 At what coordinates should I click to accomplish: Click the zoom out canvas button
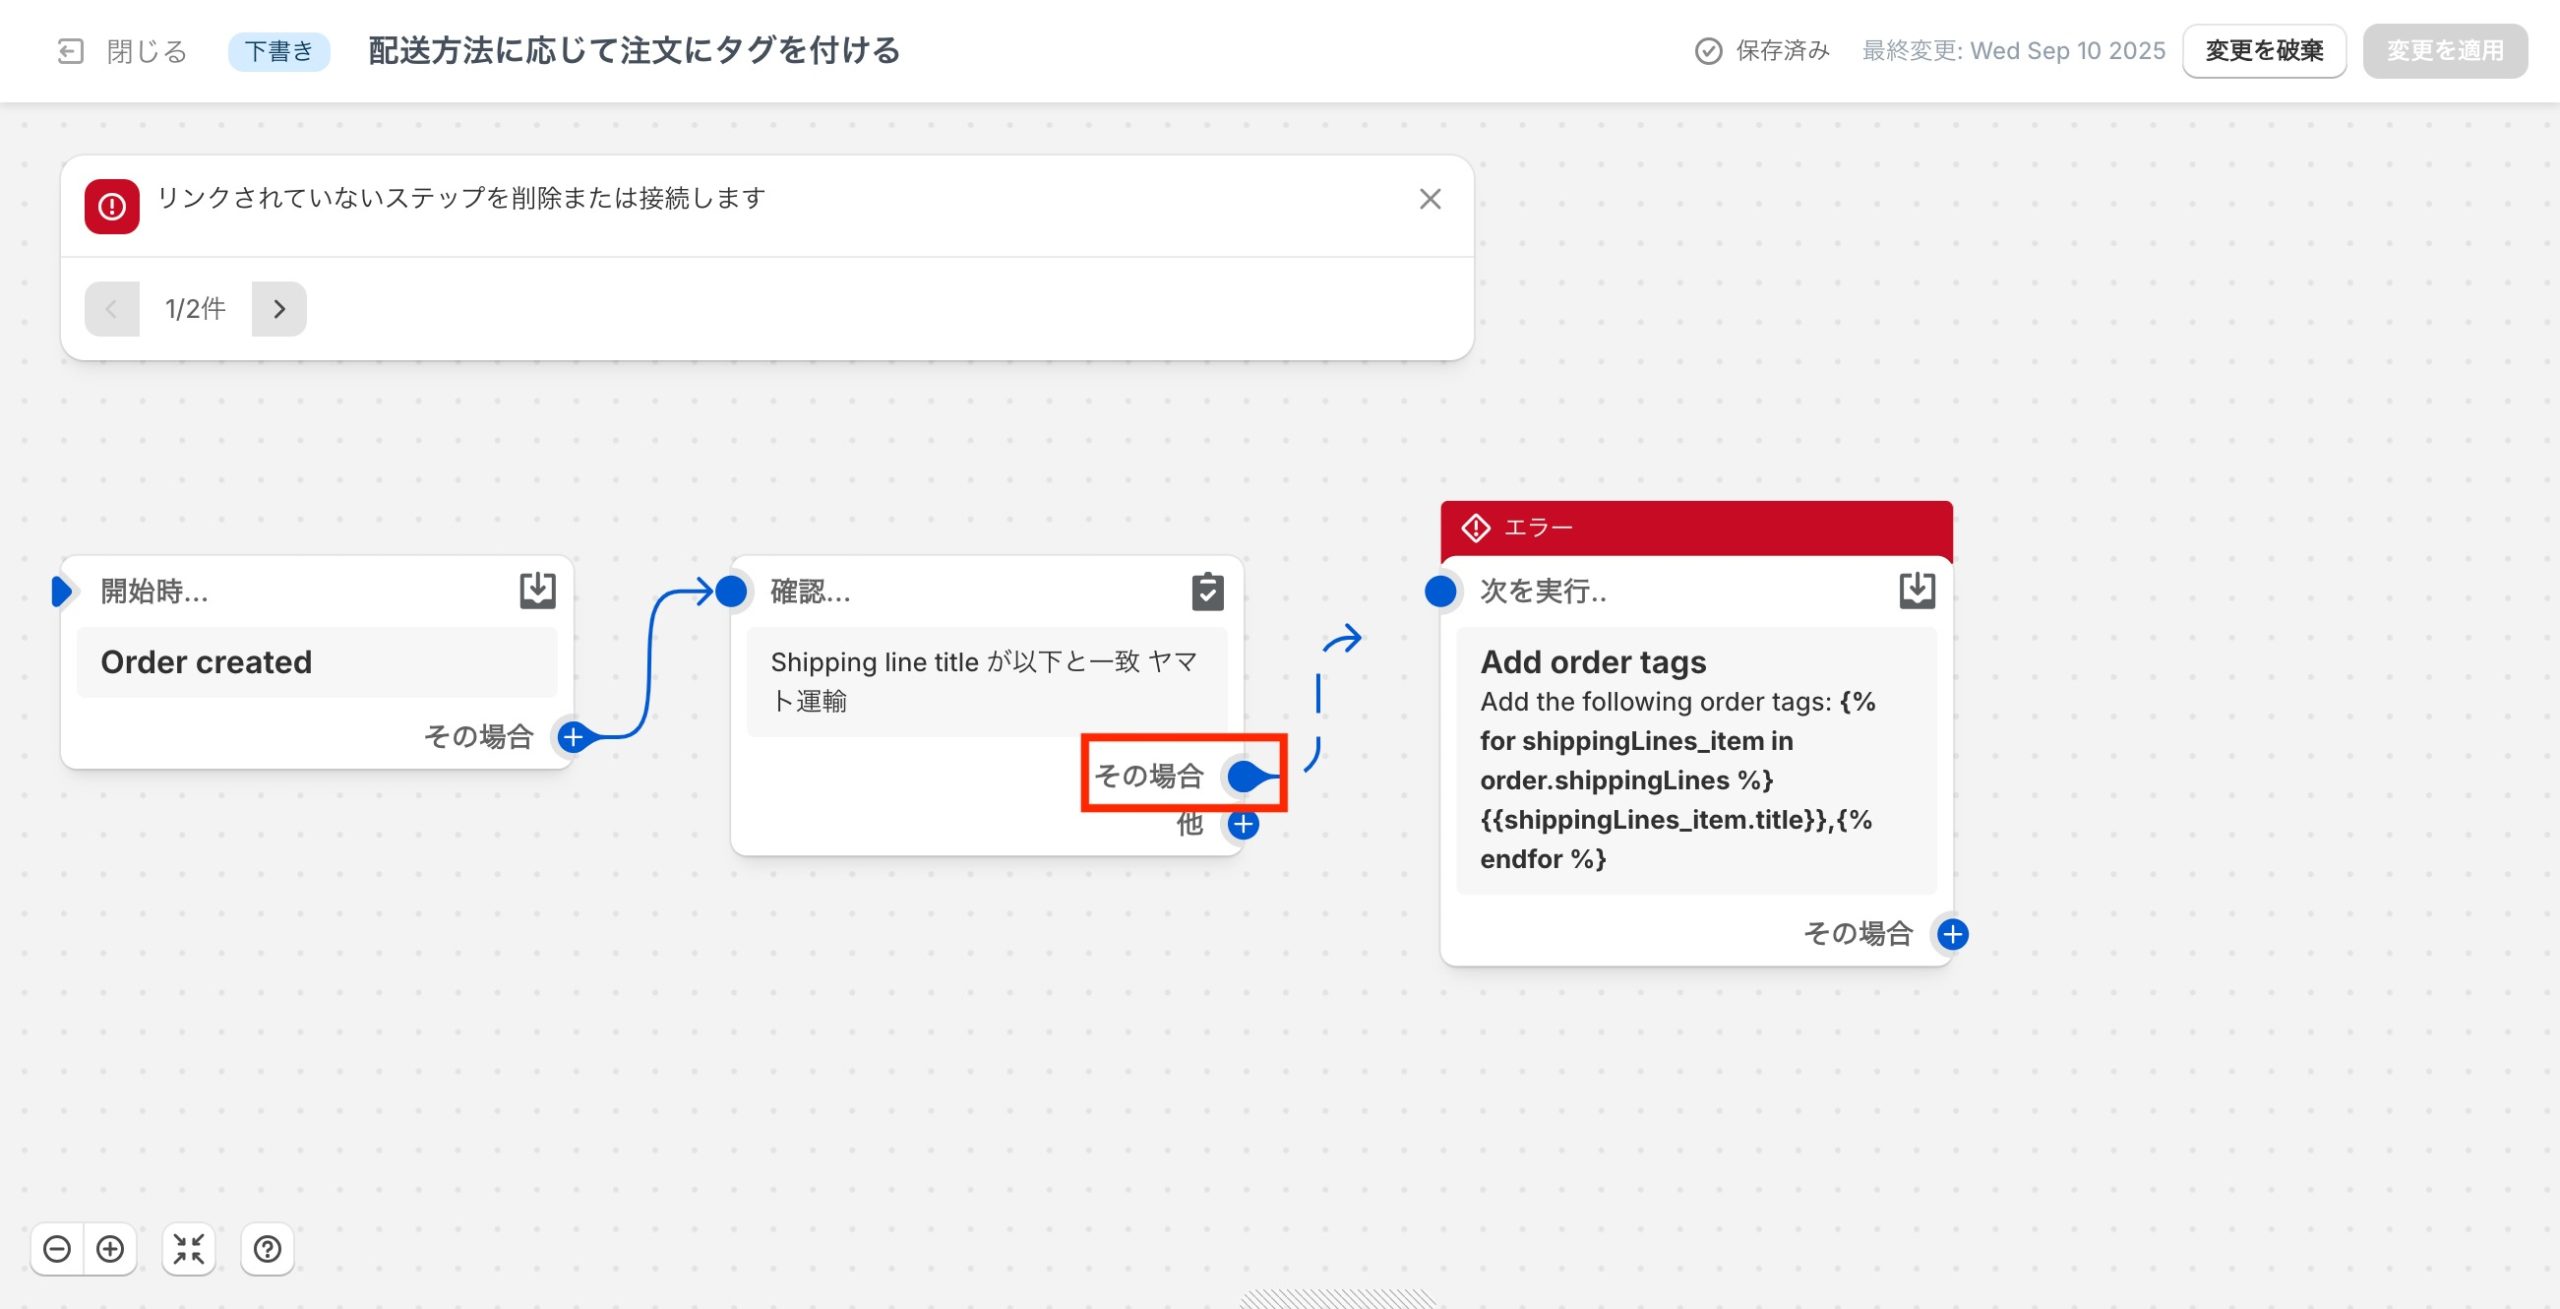(57, 1249)
